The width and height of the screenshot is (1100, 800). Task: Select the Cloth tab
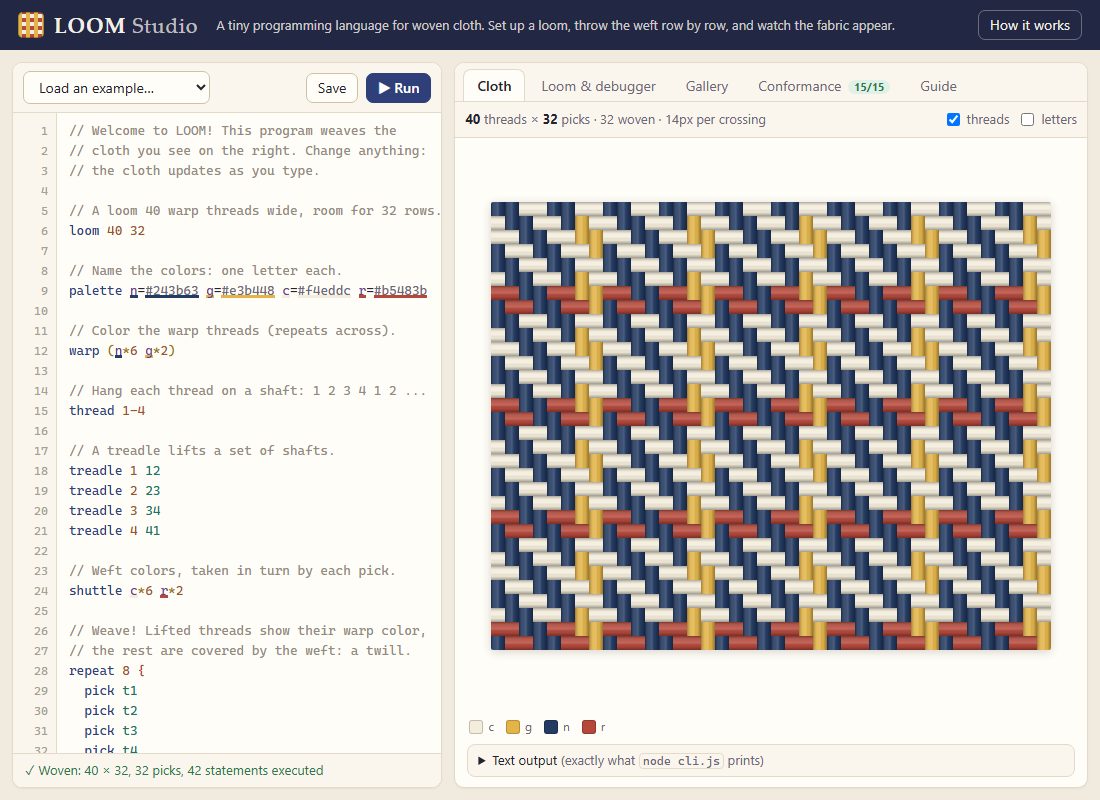[x=494, y=86]
